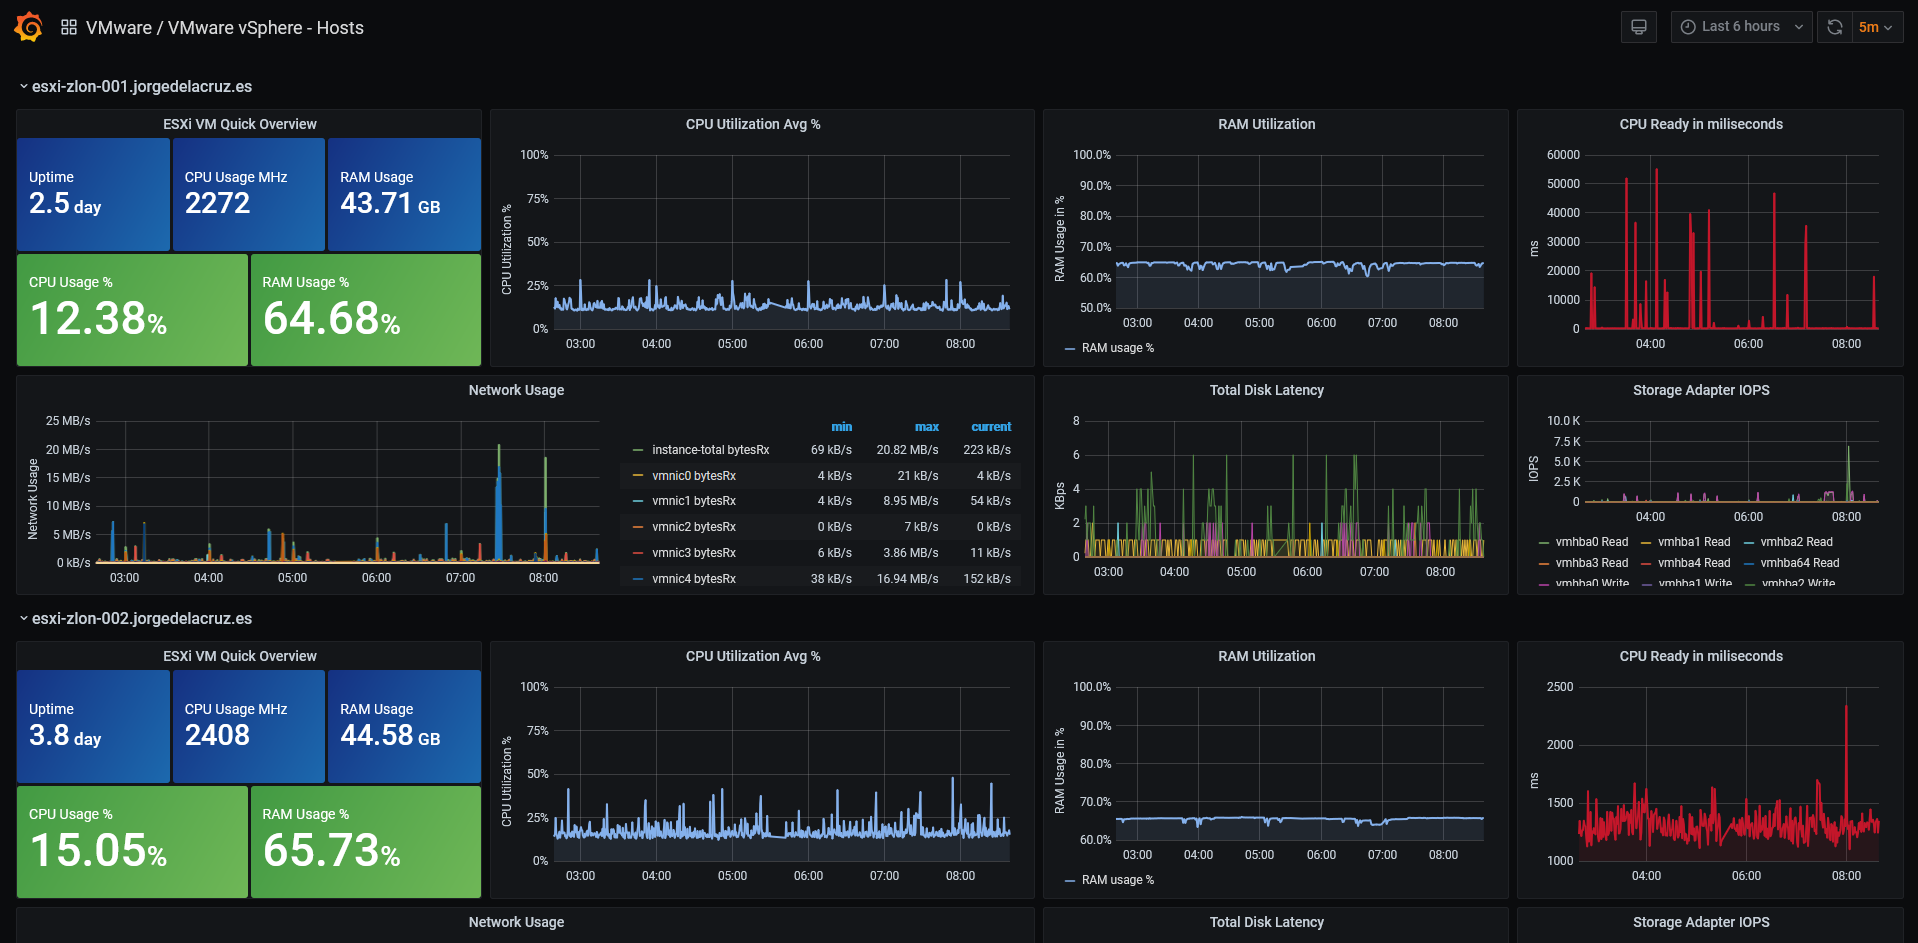Open first host's Total Disk Latency panel title

(x=1267, y=390)
